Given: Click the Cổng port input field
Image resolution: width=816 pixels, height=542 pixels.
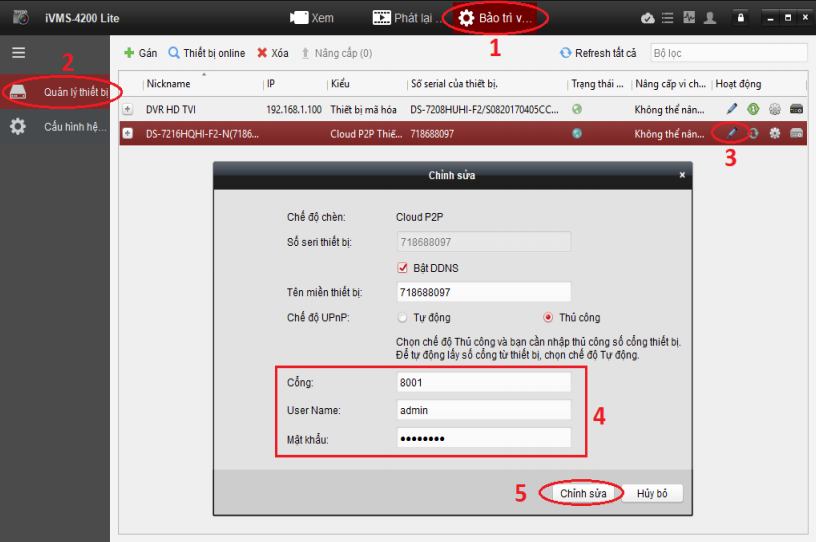Looking at the screenshot, I should pos(484,381).
